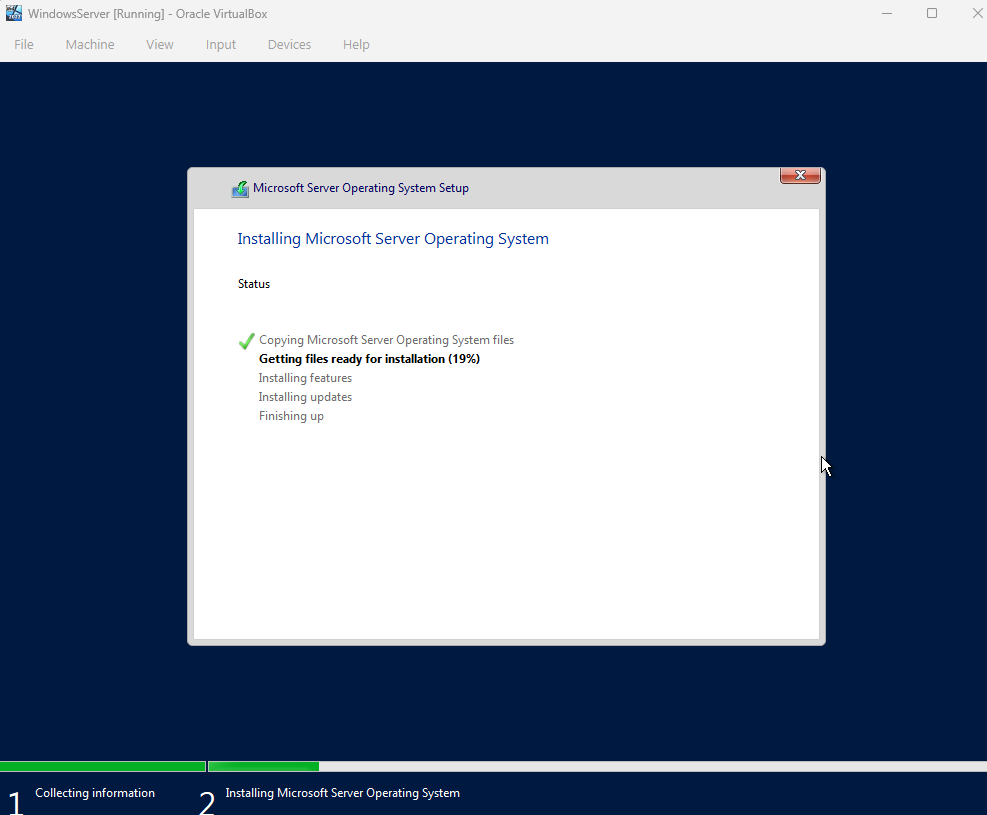
Task: Click the Installing progress bar segment
Action: click(597, 767)
